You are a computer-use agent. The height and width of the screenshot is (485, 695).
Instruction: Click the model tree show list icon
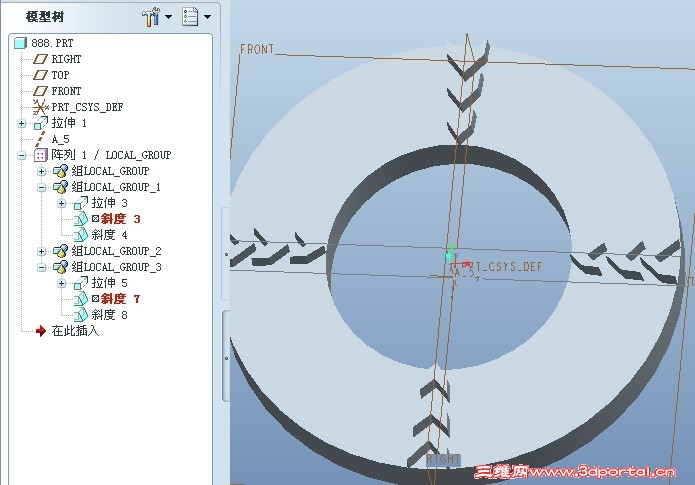(190, 17)
